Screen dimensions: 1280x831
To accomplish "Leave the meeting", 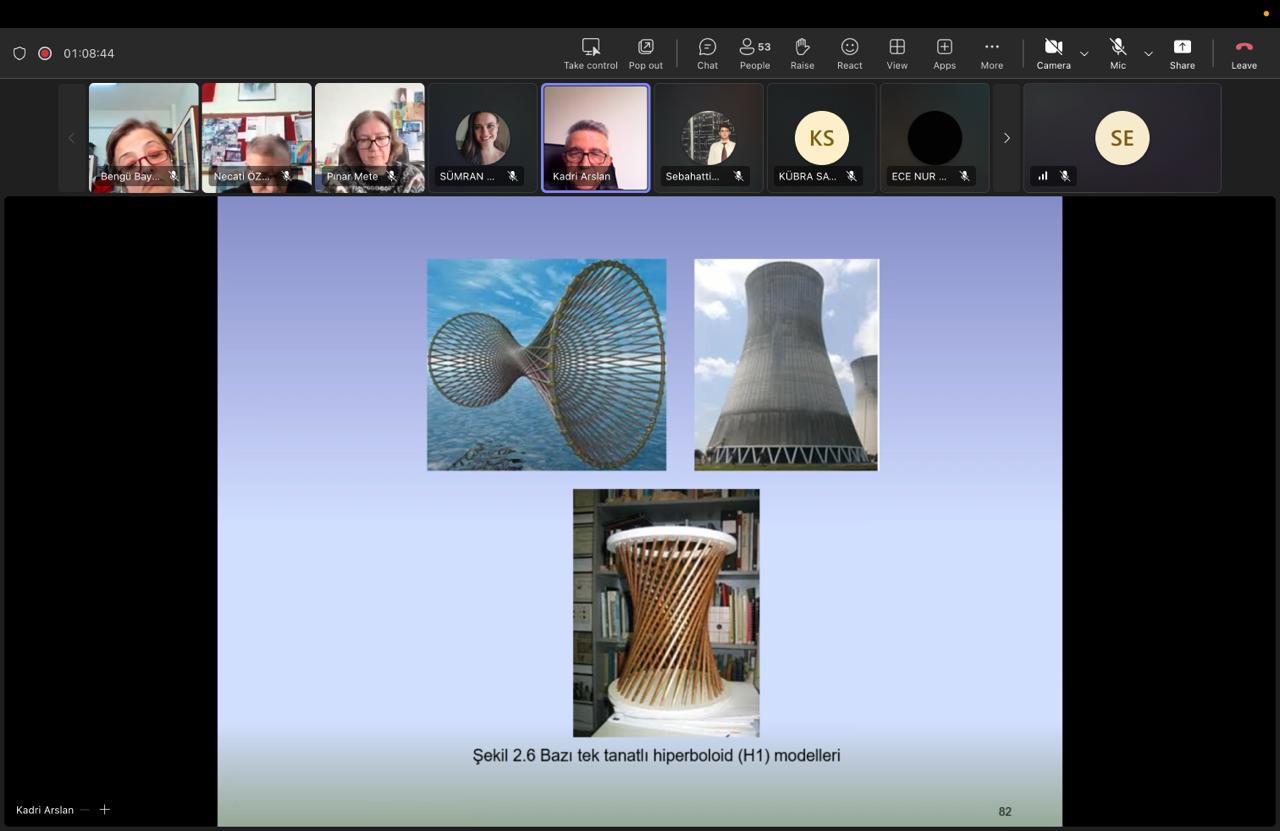I will (x=1244, y=54).
